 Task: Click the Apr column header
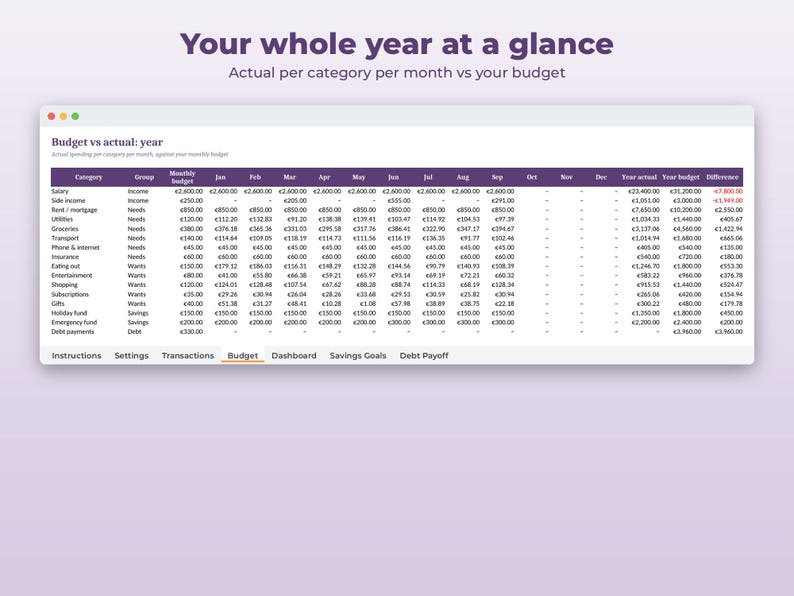click(324, 177)
